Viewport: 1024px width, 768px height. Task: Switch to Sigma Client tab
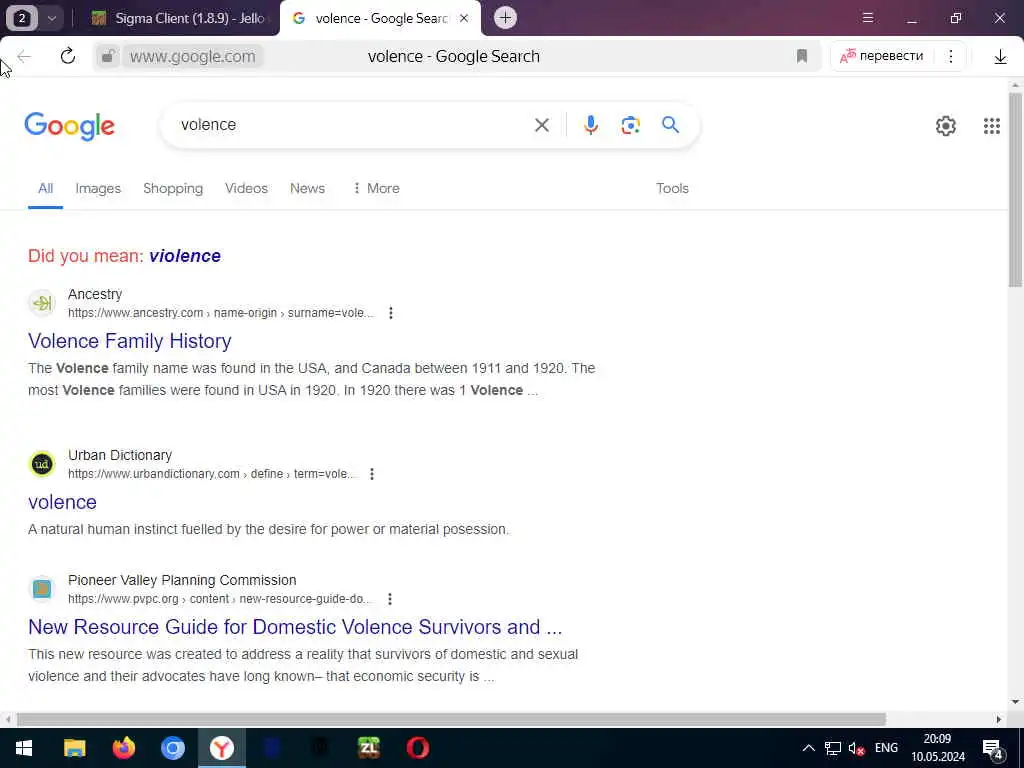(179, 18)
